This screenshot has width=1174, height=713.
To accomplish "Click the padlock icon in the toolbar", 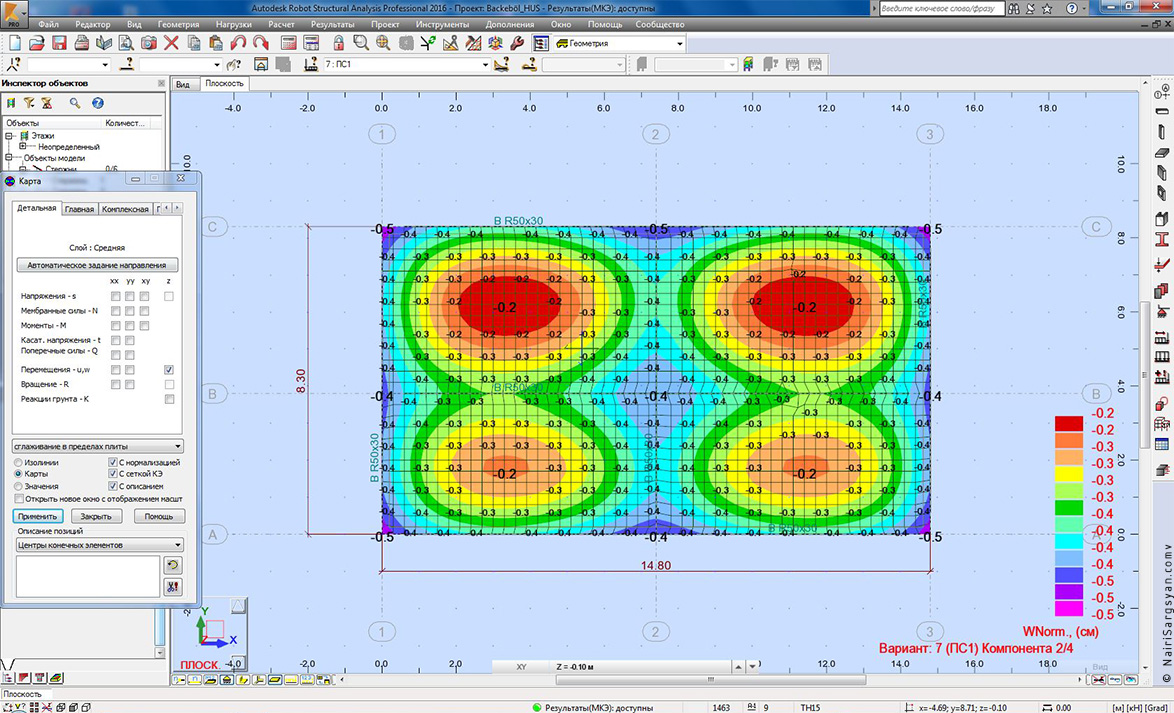I will pos(338,43).
